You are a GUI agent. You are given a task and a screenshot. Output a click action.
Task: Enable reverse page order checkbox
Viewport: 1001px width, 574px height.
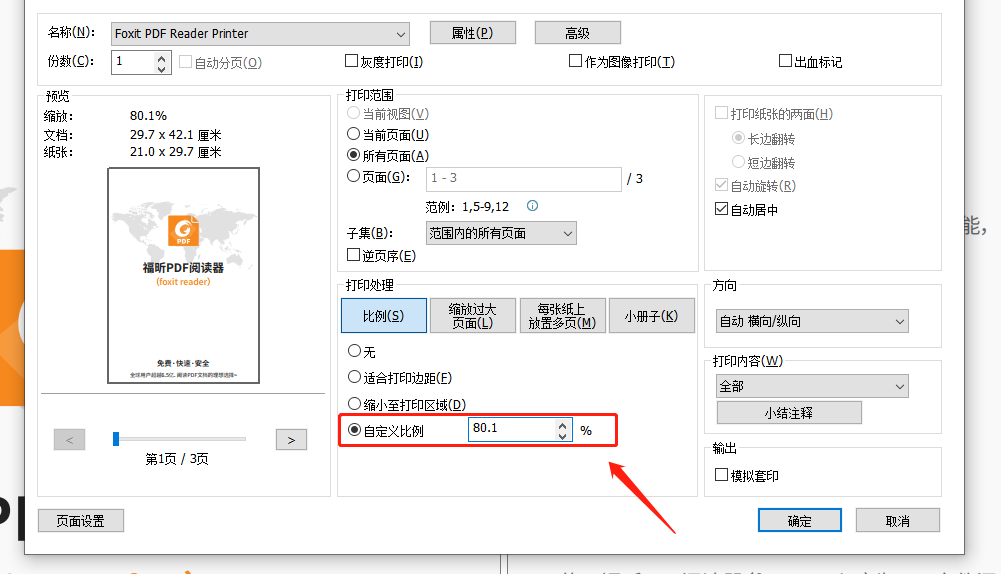click(354, 255)
